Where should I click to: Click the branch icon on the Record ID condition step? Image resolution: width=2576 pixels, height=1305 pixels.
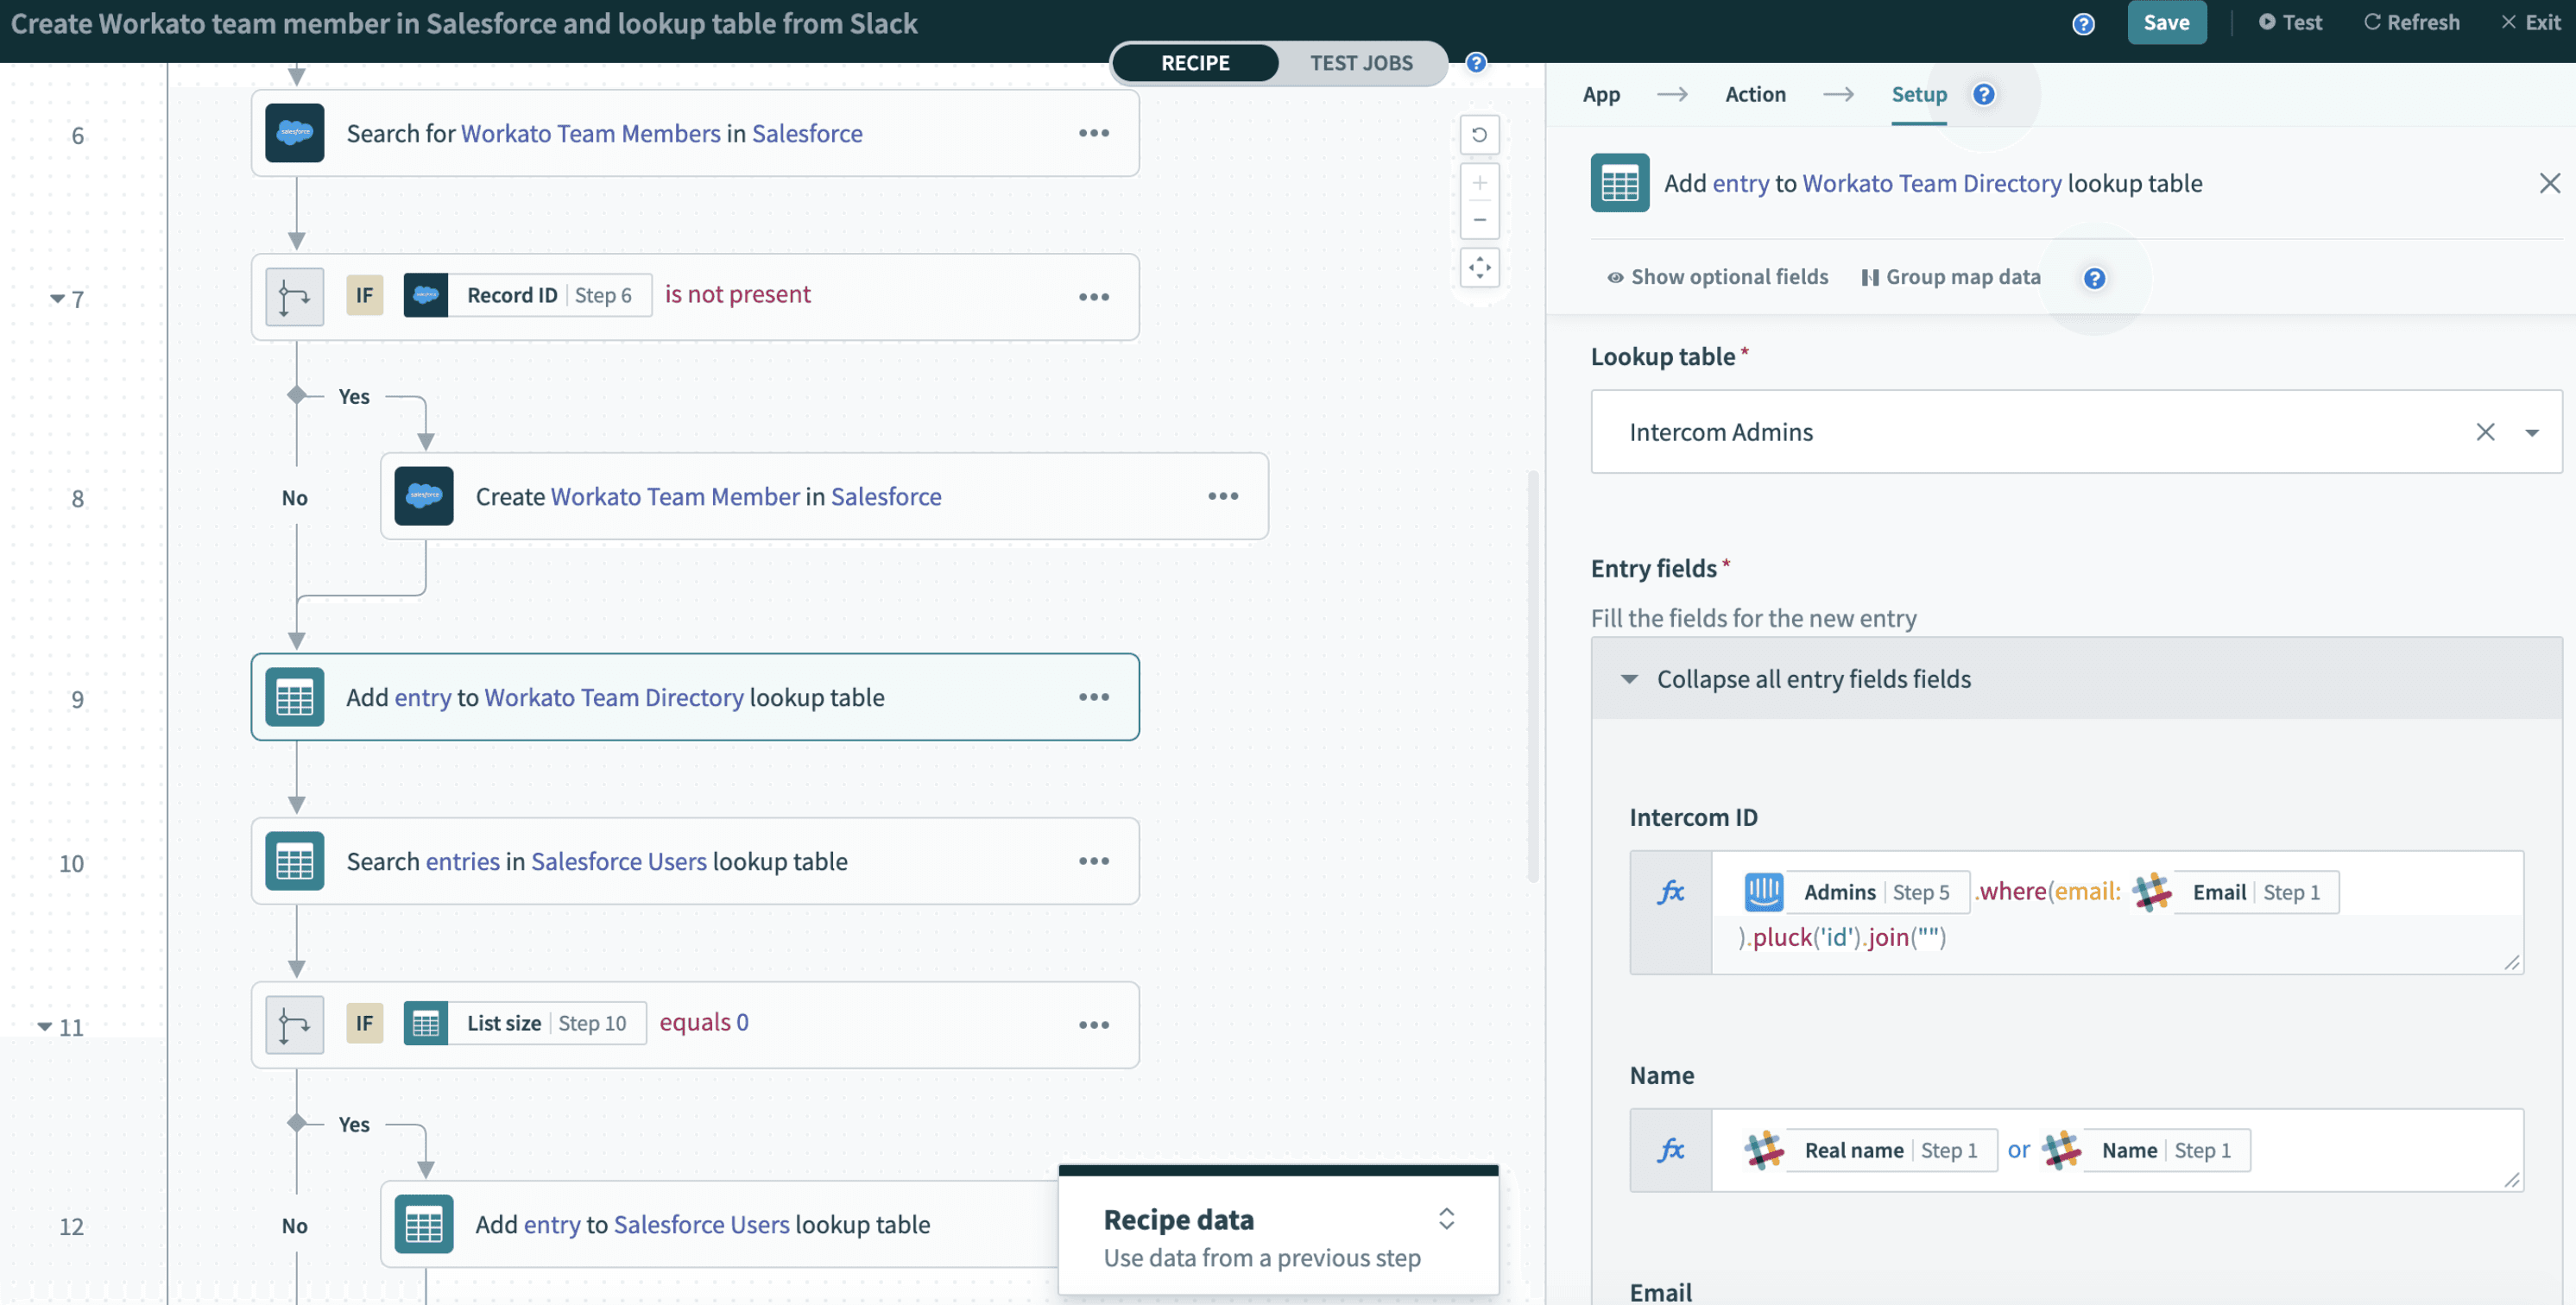(x=294, y=297)
